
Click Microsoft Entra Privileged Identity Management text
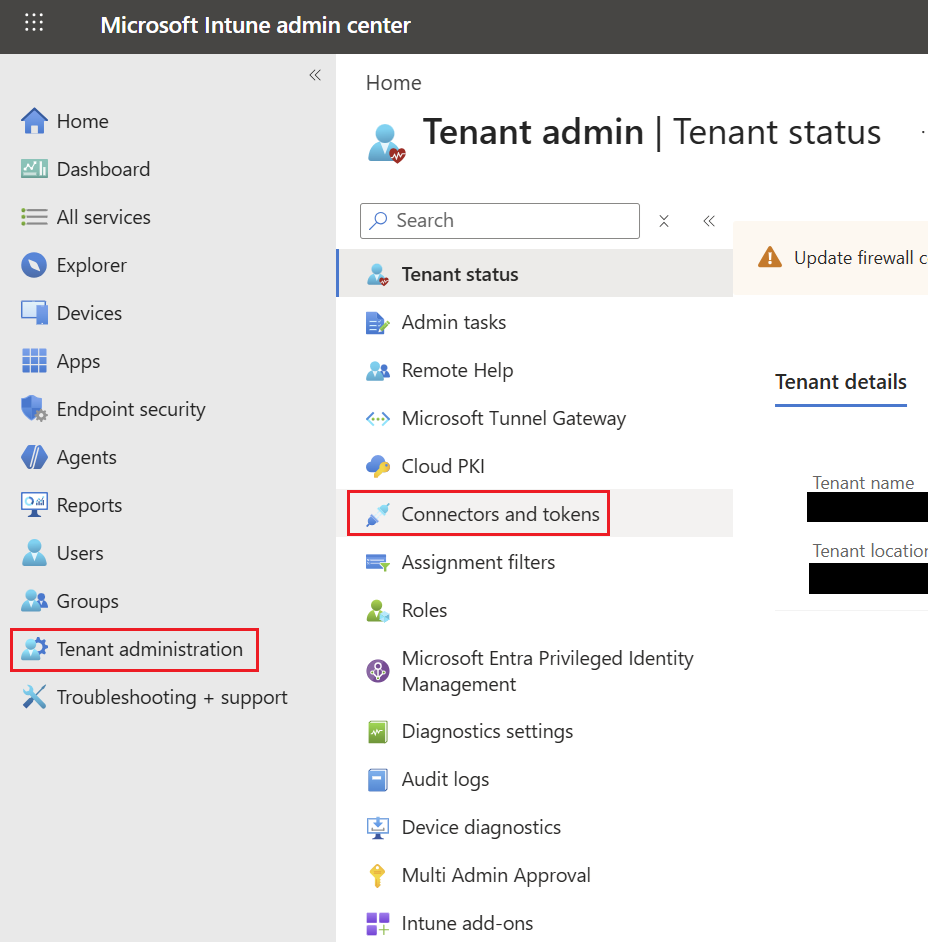[547, 671]
